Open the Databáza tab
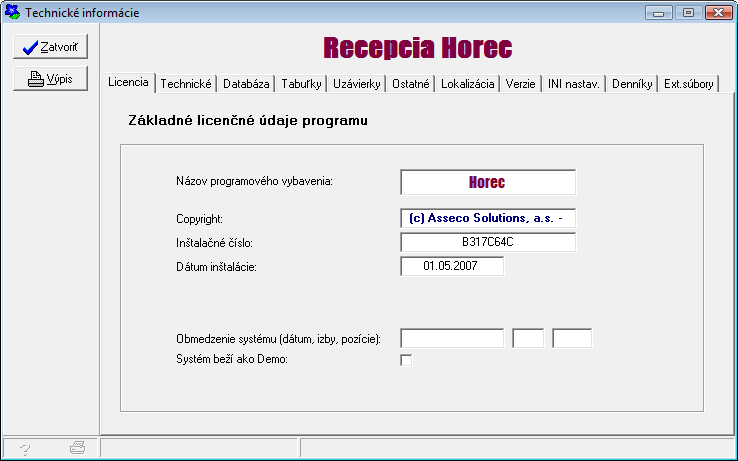 coord(246,85)
